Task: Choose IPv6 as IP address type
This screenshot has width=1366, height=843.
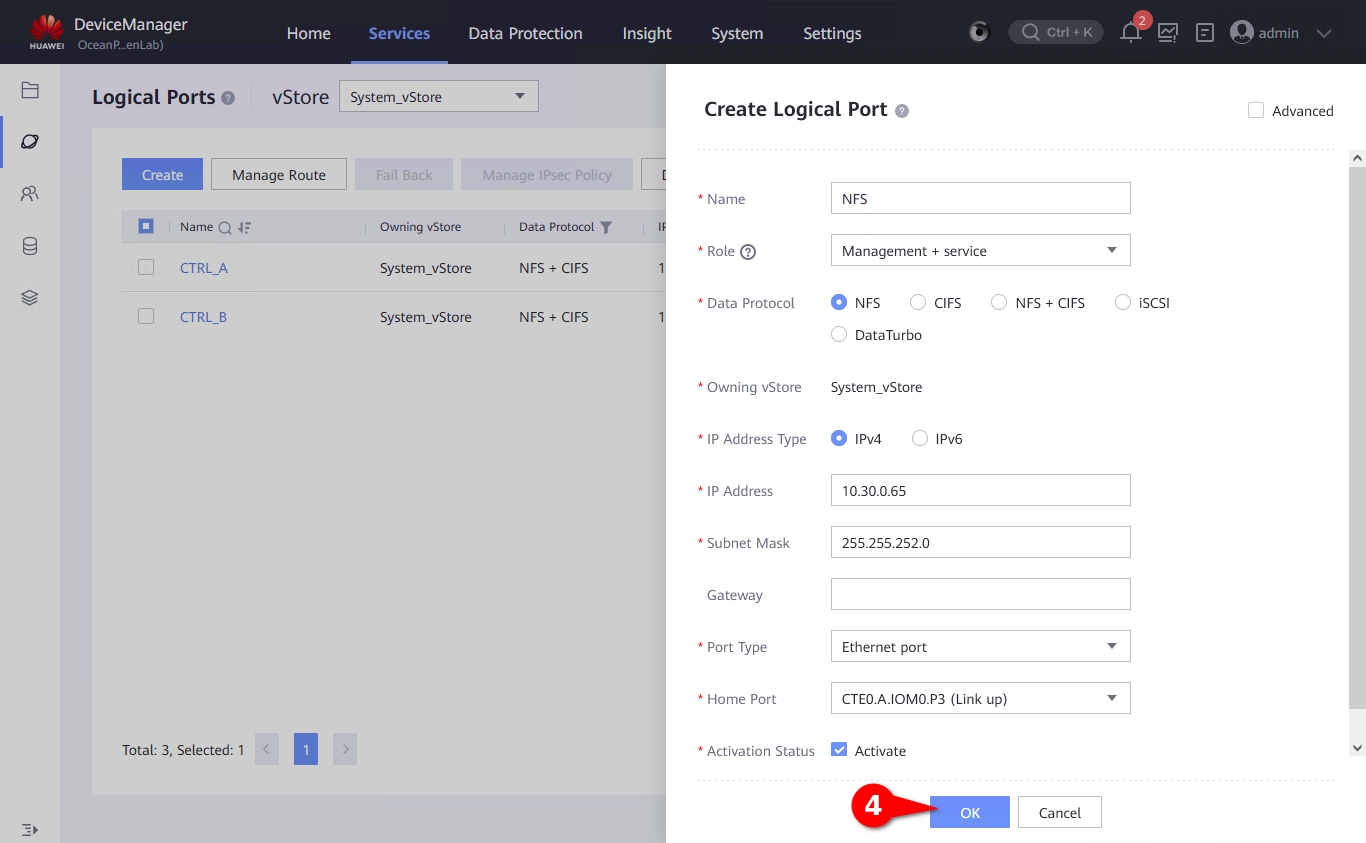Action: pyautogui.click(x=920, y=439)
